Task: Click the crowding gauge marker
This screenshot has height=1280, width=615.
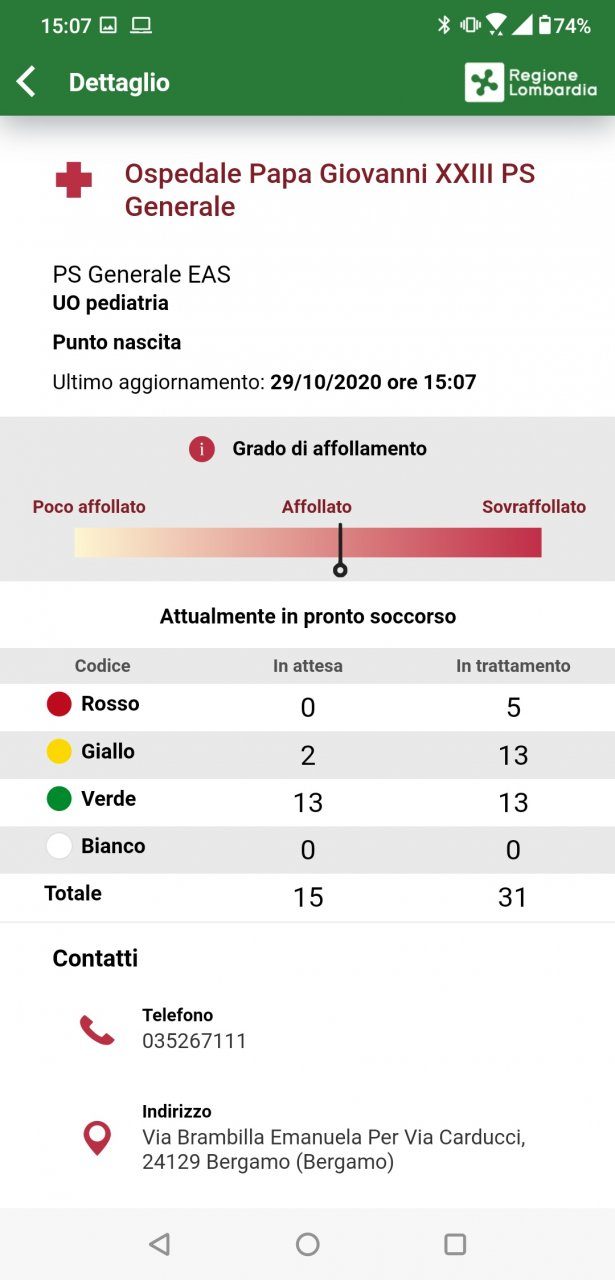Action: point(340,569)
